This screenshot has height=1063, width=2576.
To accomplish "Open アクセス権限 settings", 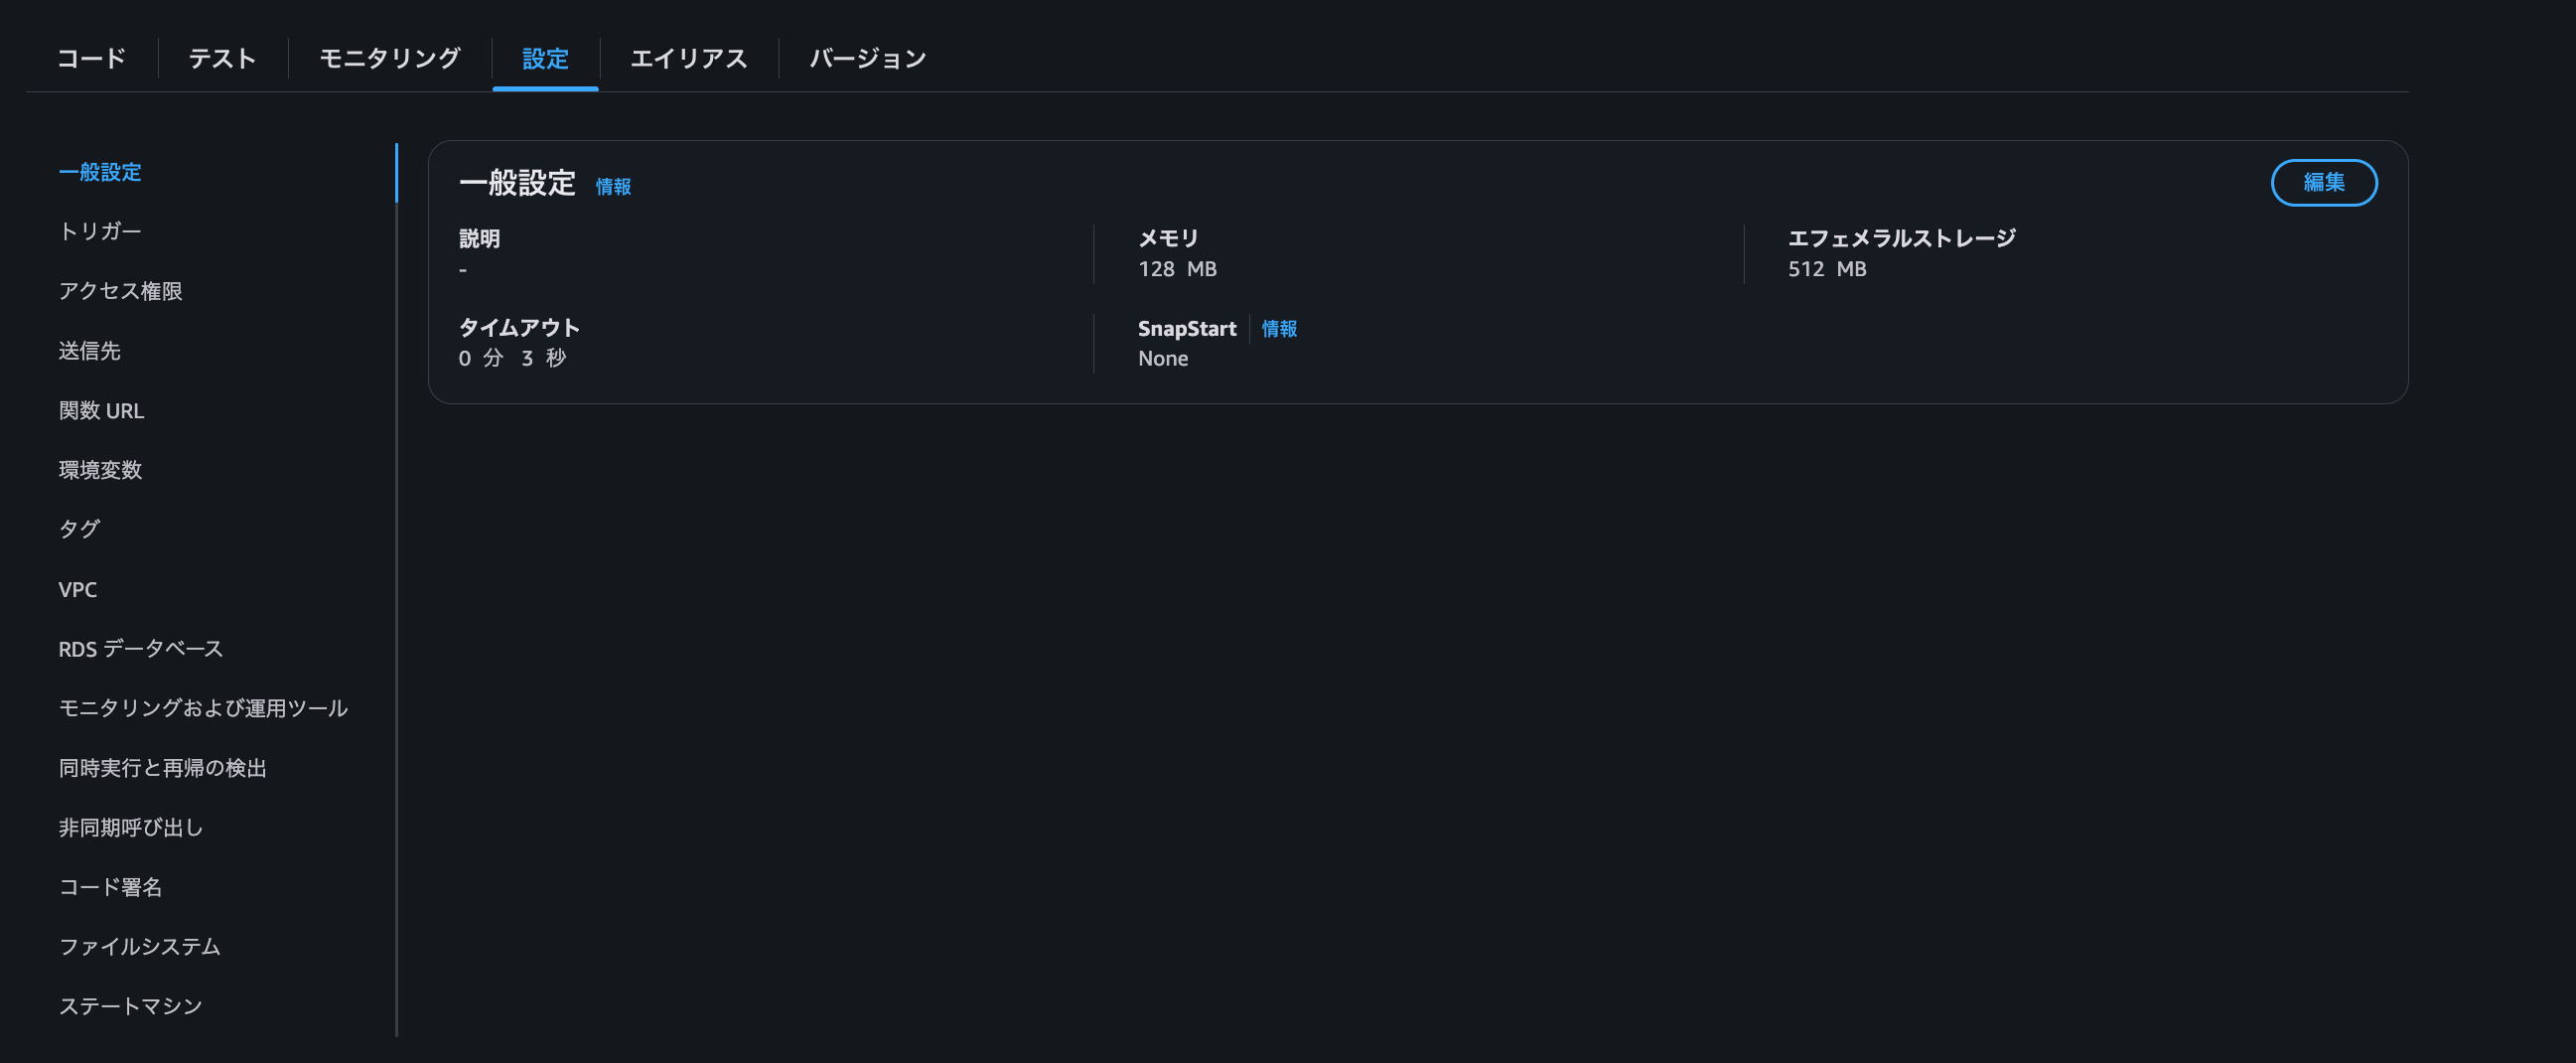I will pyautogui.click(x=120, y=291).
